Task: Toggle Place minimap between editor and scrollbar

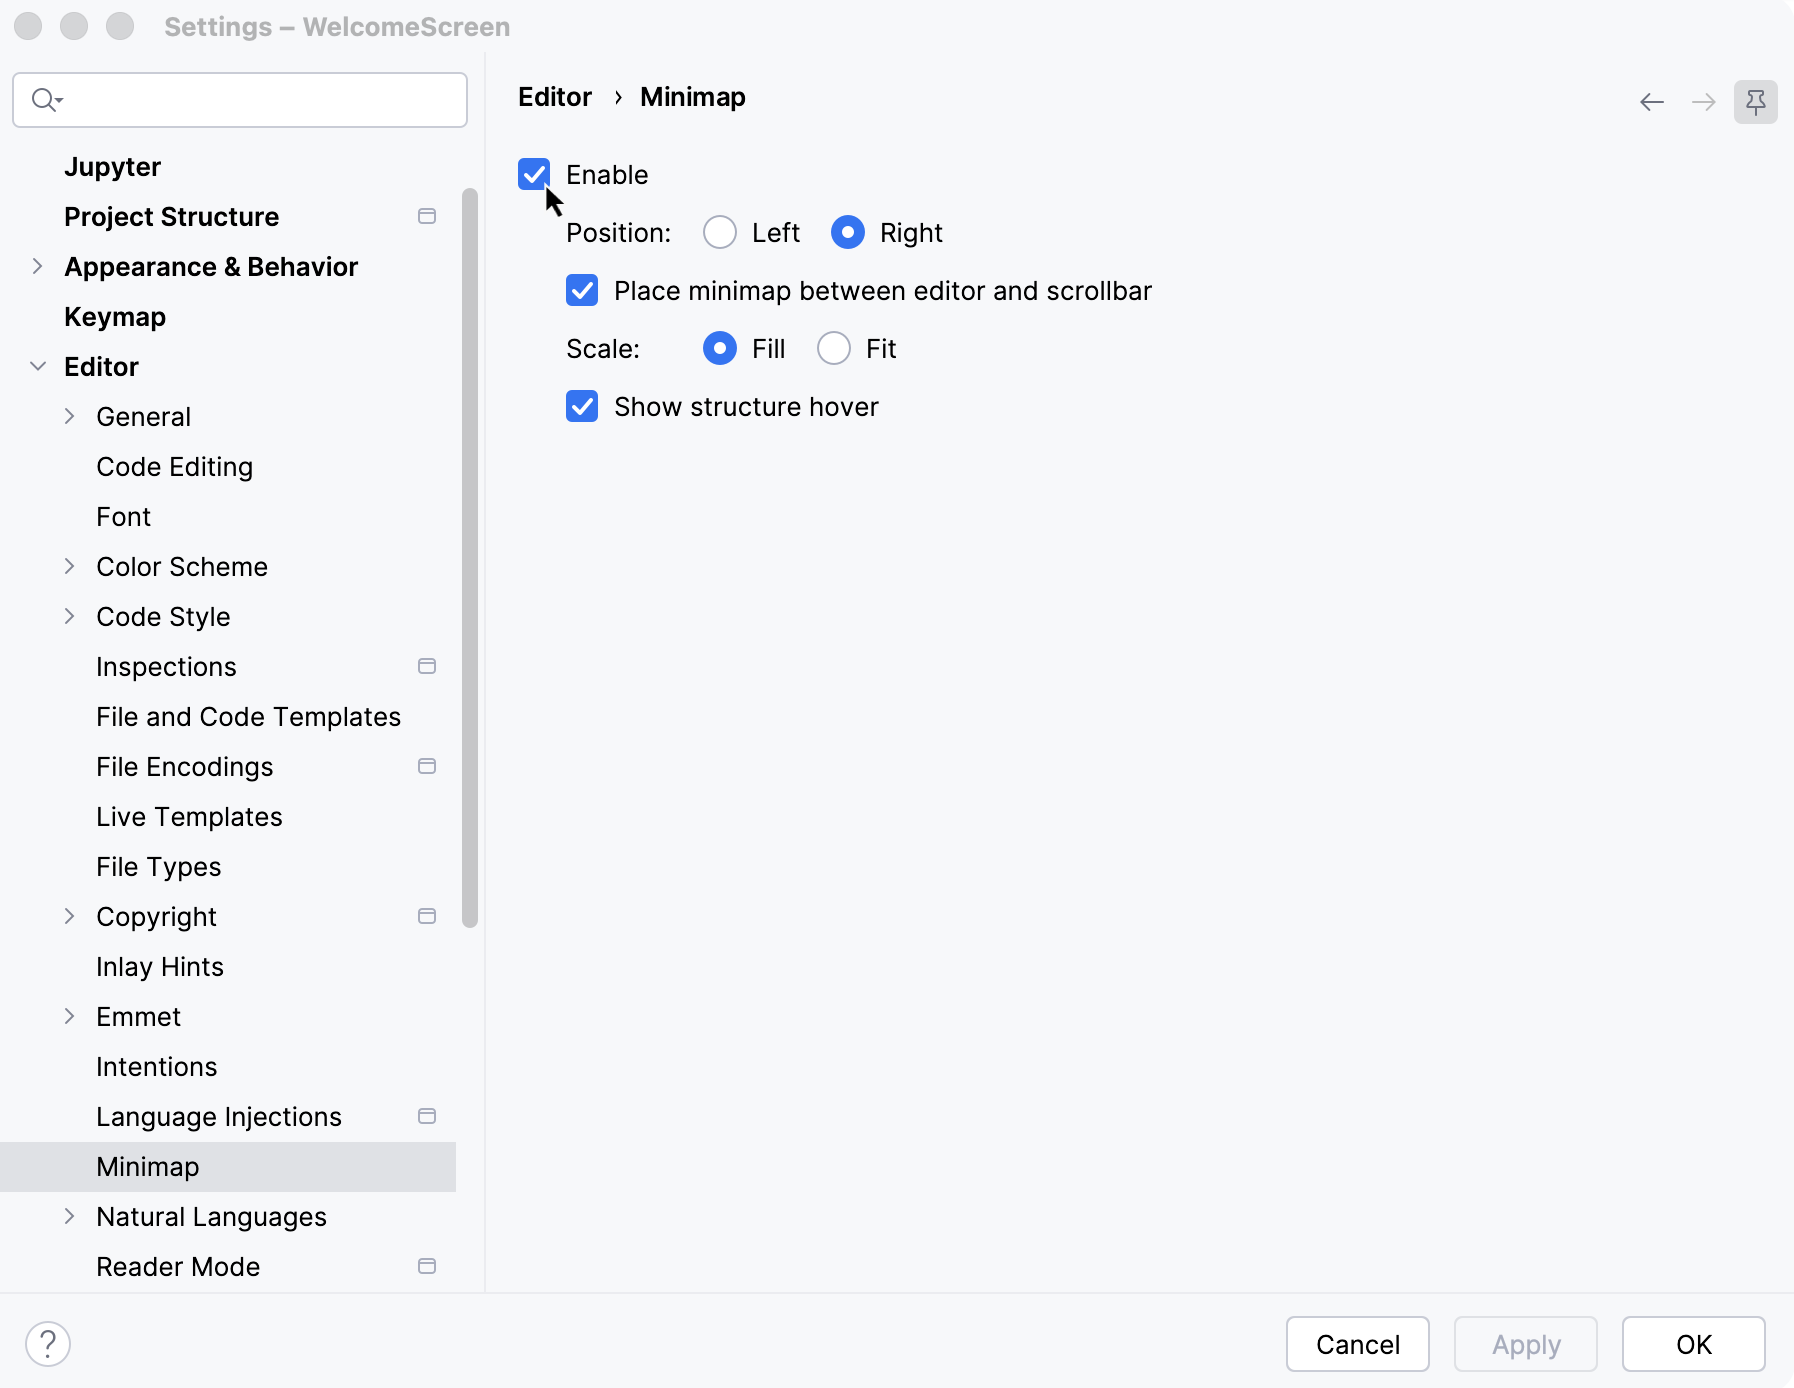Action: pyautogui.click(x=582, y=290)
